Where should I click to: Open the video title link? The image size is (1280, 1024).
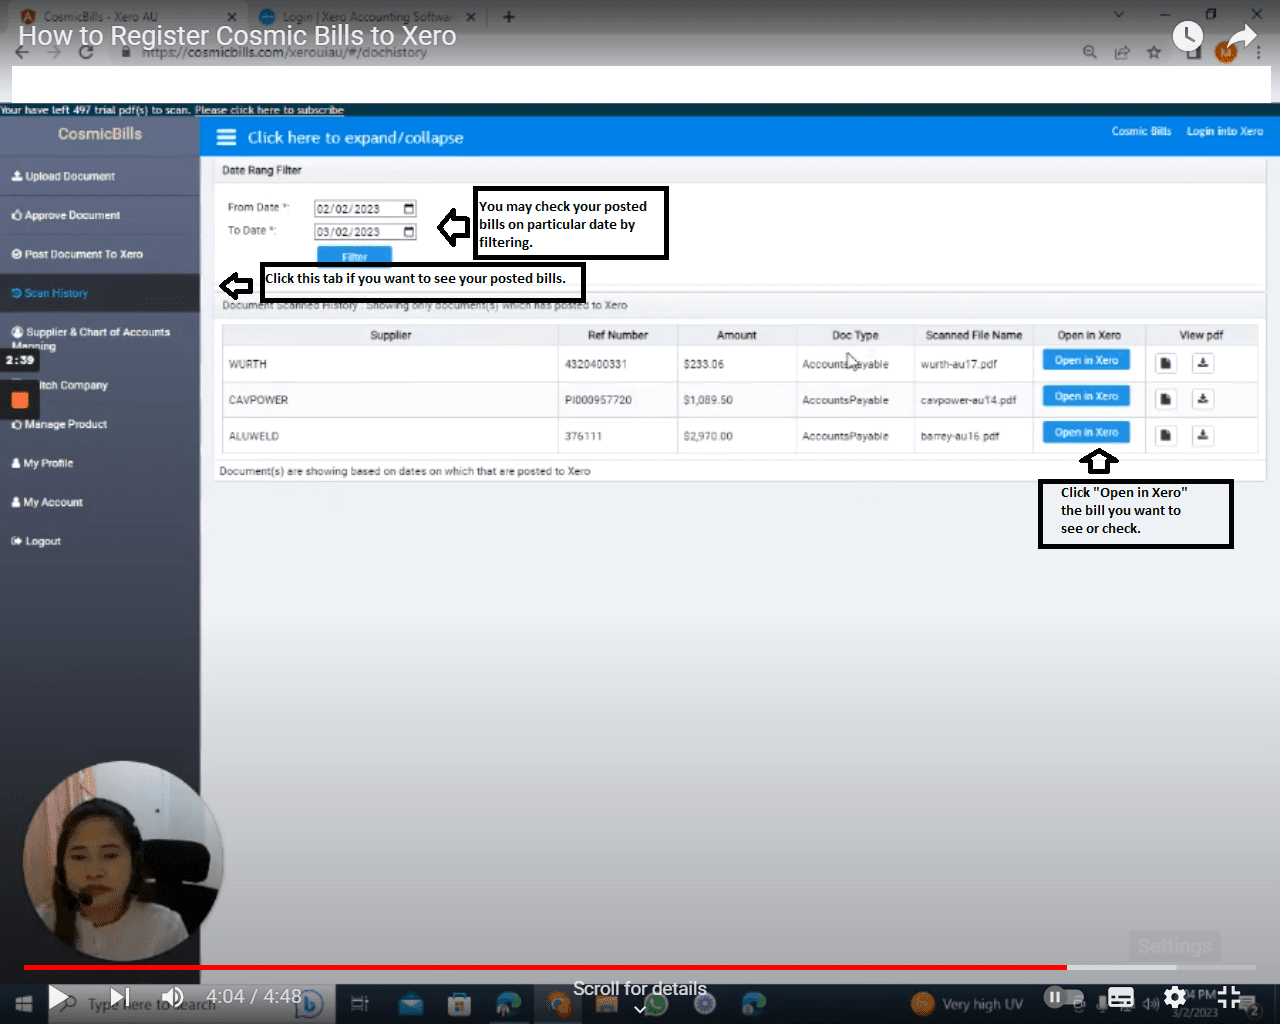(x=237, y=36)
